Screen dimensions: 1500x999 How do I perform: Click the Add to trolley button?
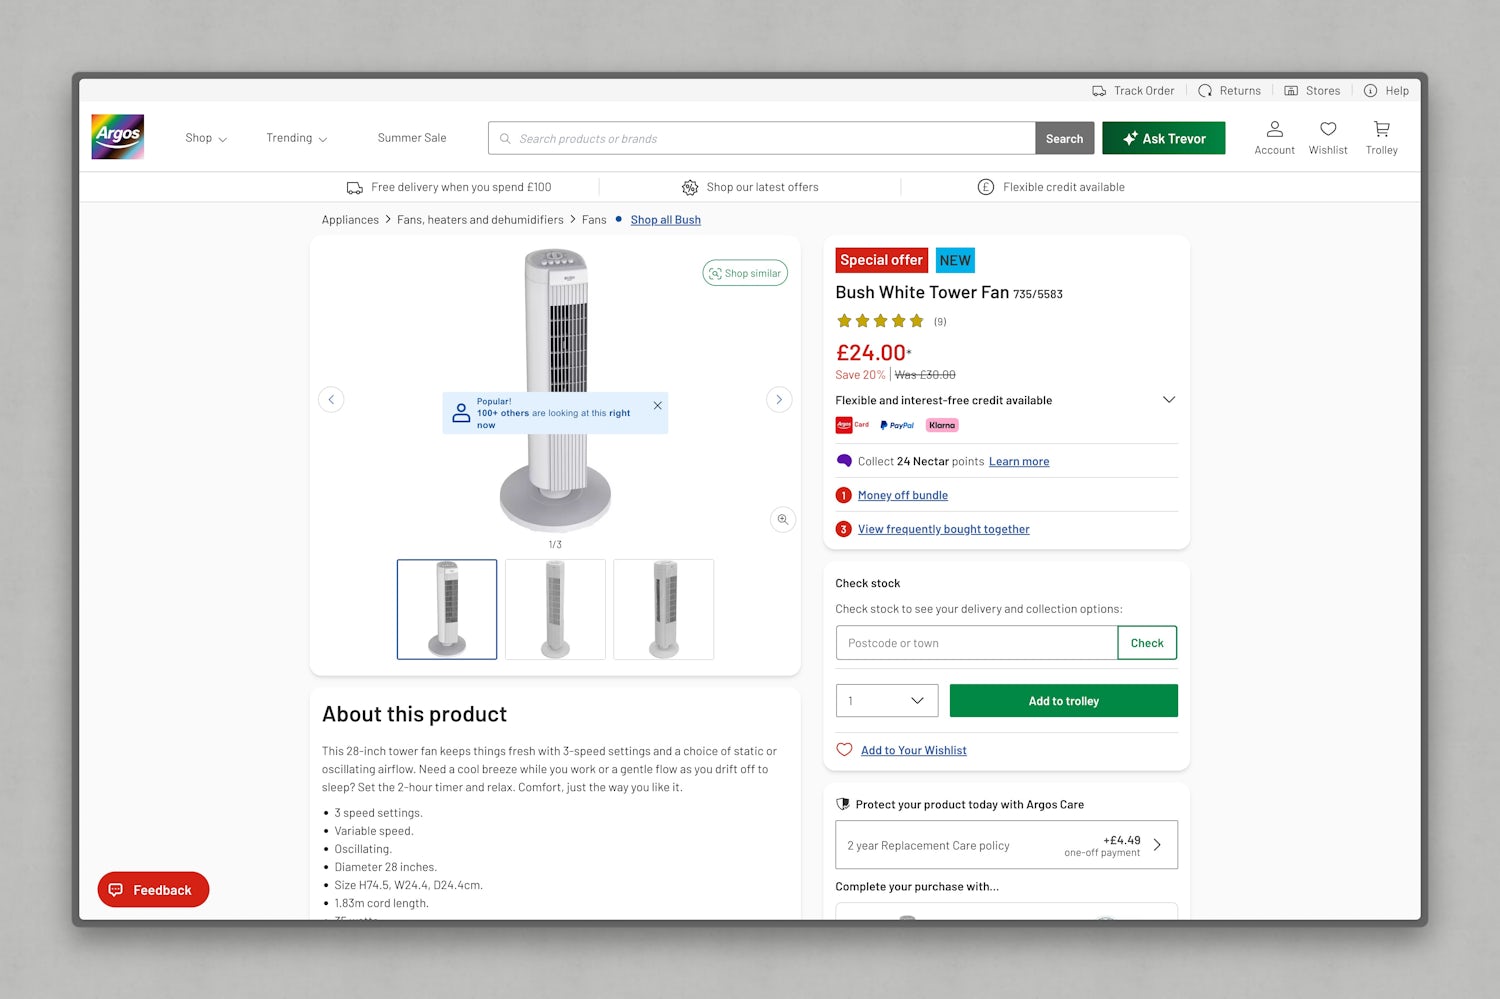tap(1064, 701)
